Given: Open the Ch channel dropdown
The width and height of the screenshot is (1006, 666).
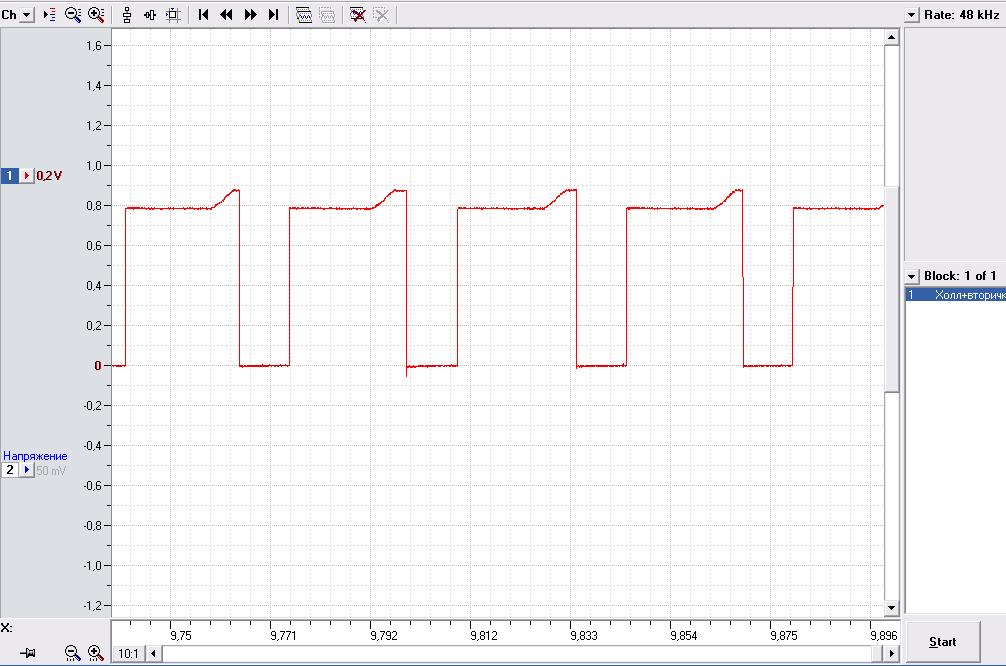Looking at the screenshot, I should [x=26, y=14].
